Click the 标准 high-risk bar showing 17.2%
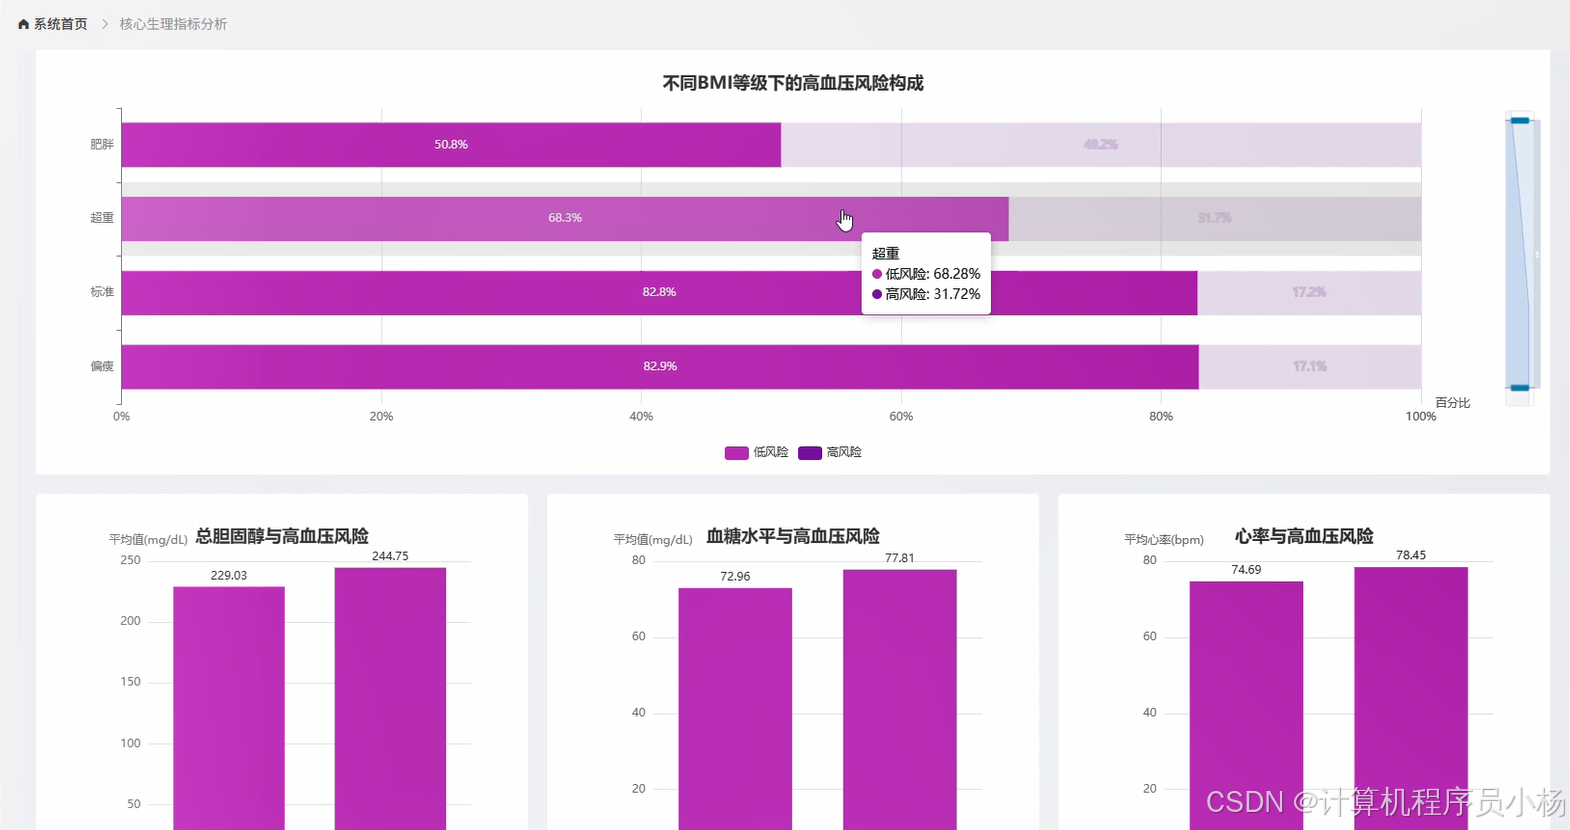Viewport: 1570px width, 830px height. point(1309,293)
